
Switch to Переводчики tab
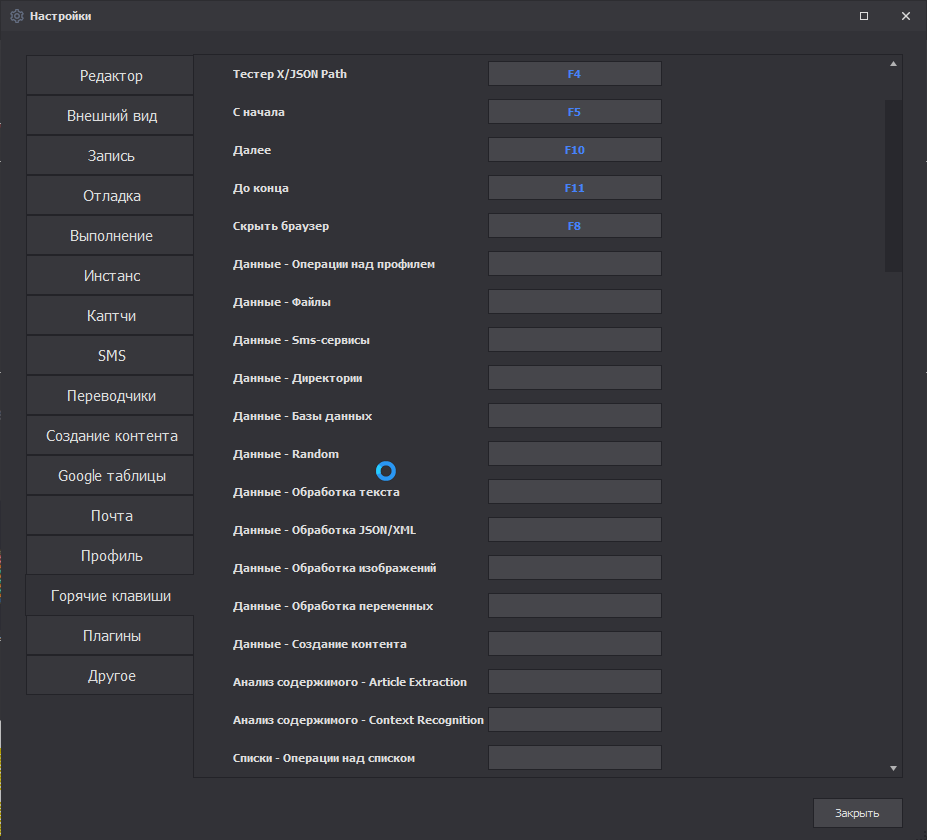110,395
